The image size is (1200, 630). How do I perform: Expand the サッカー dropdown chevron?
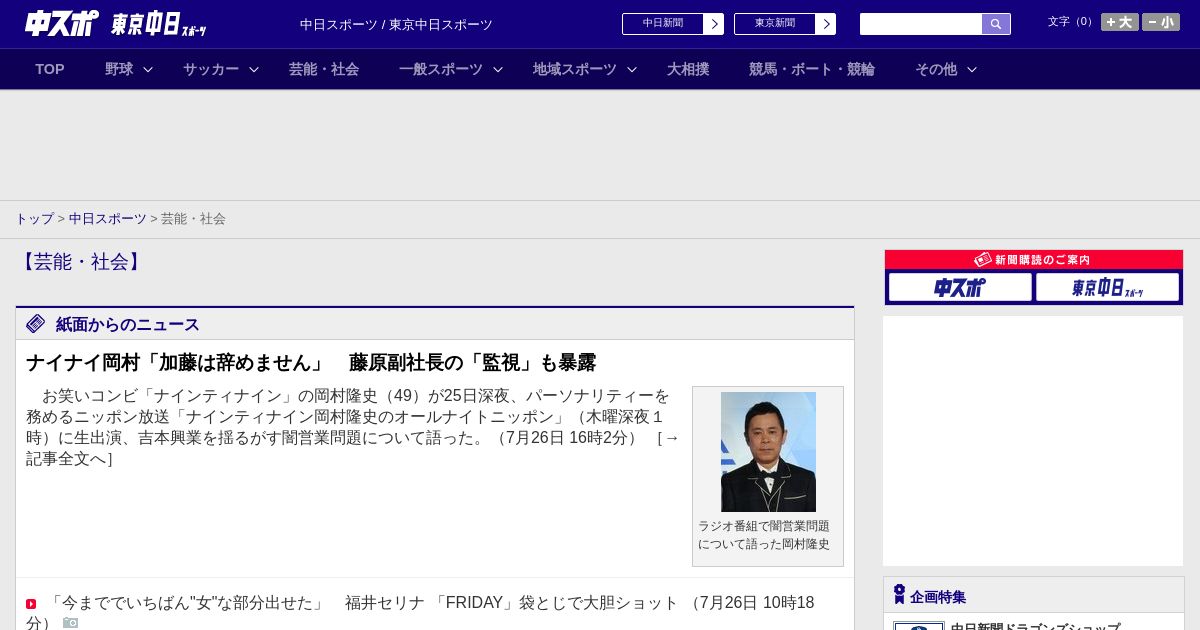point(254,69)
